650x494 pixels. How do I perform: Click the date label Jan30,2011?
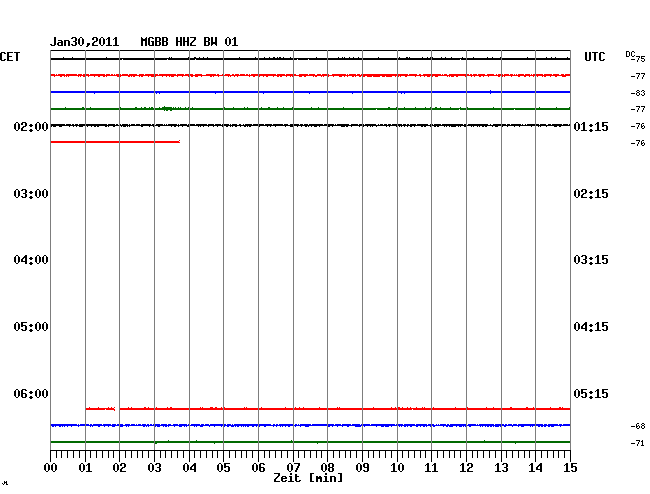click(85, 42)
